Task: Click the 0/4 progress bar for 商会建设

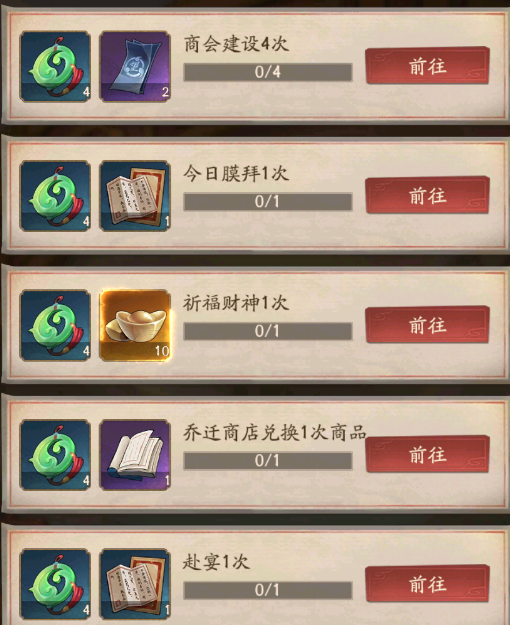Action: point(268,72)
